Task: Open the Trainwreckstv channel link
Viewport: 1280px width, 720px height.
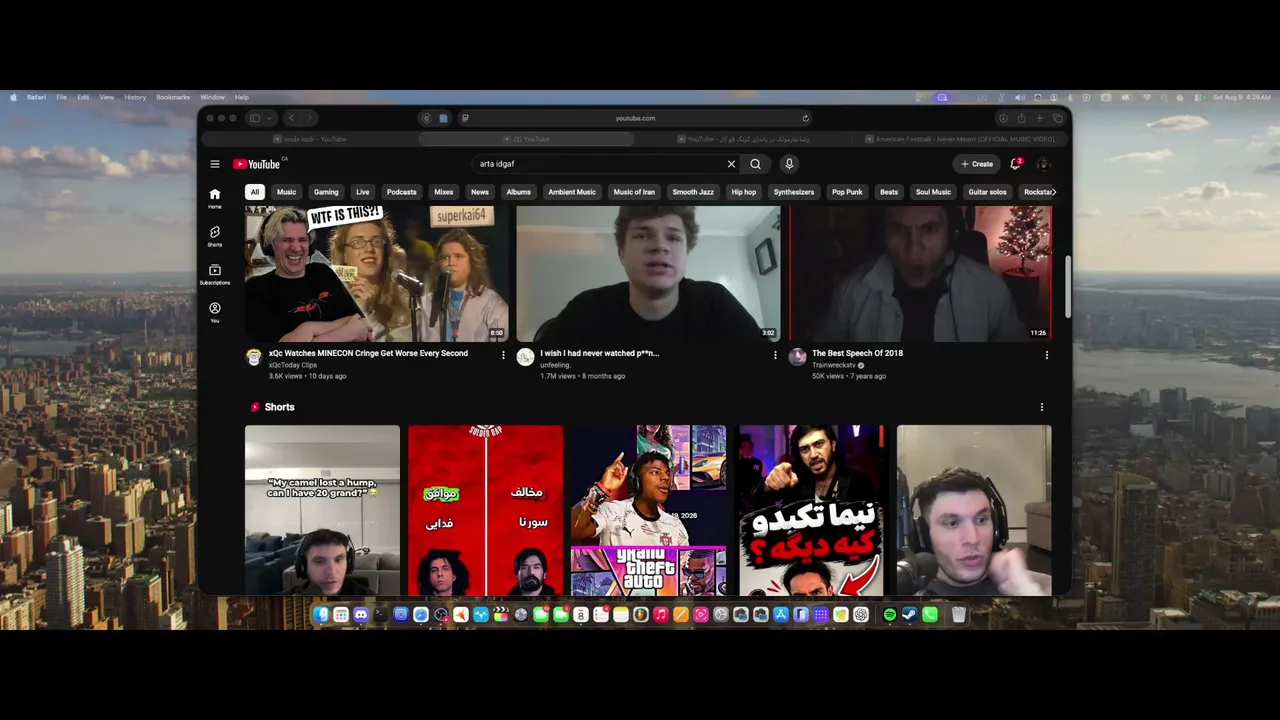Action: [834, 365]
